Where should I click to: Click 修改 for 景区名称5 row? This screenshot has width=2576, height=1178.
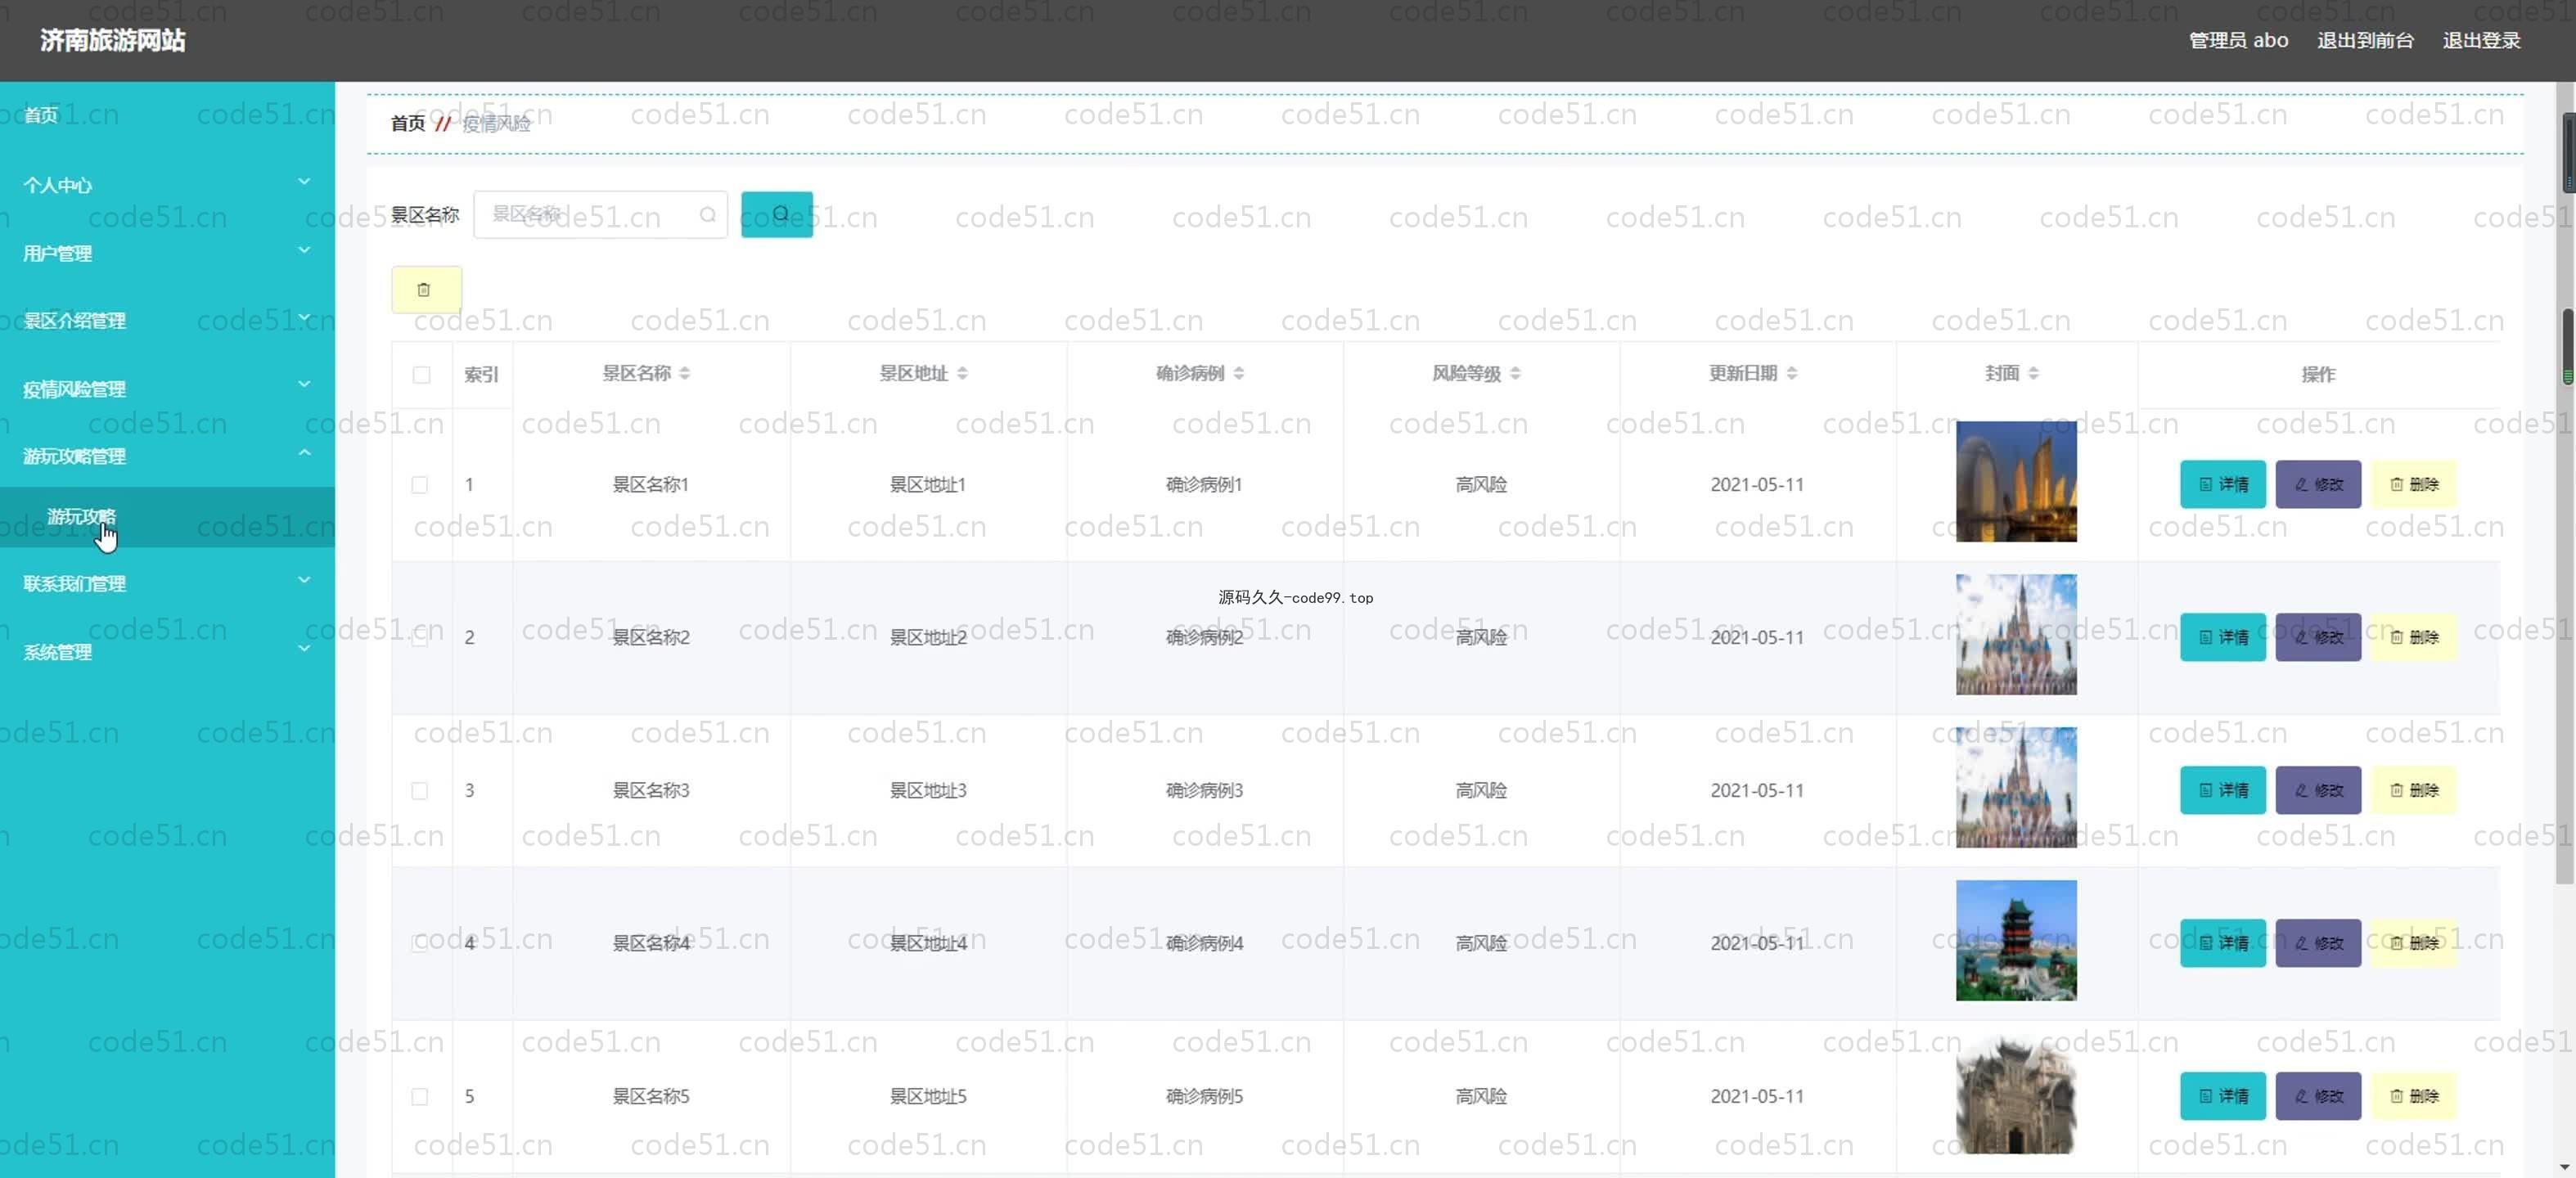pos(2318,1096)
